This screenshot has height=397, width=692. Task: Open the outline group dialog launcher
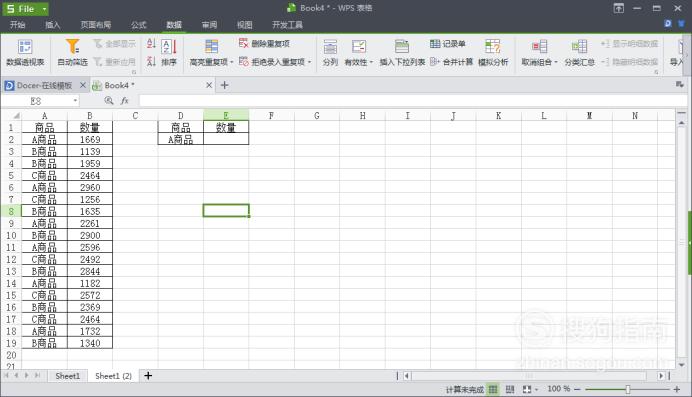tap(656, 71)
